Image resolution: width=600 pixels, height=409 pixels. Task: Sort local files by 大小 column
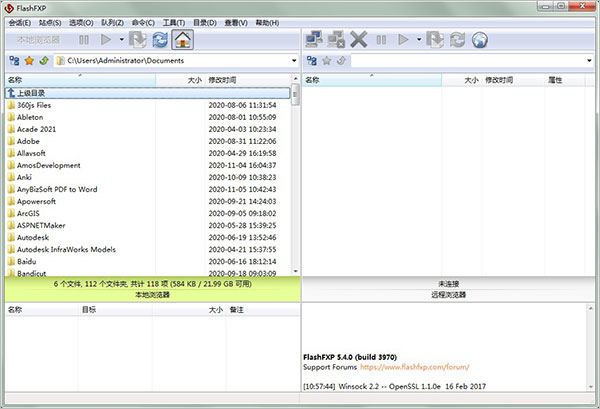[180, 80]
